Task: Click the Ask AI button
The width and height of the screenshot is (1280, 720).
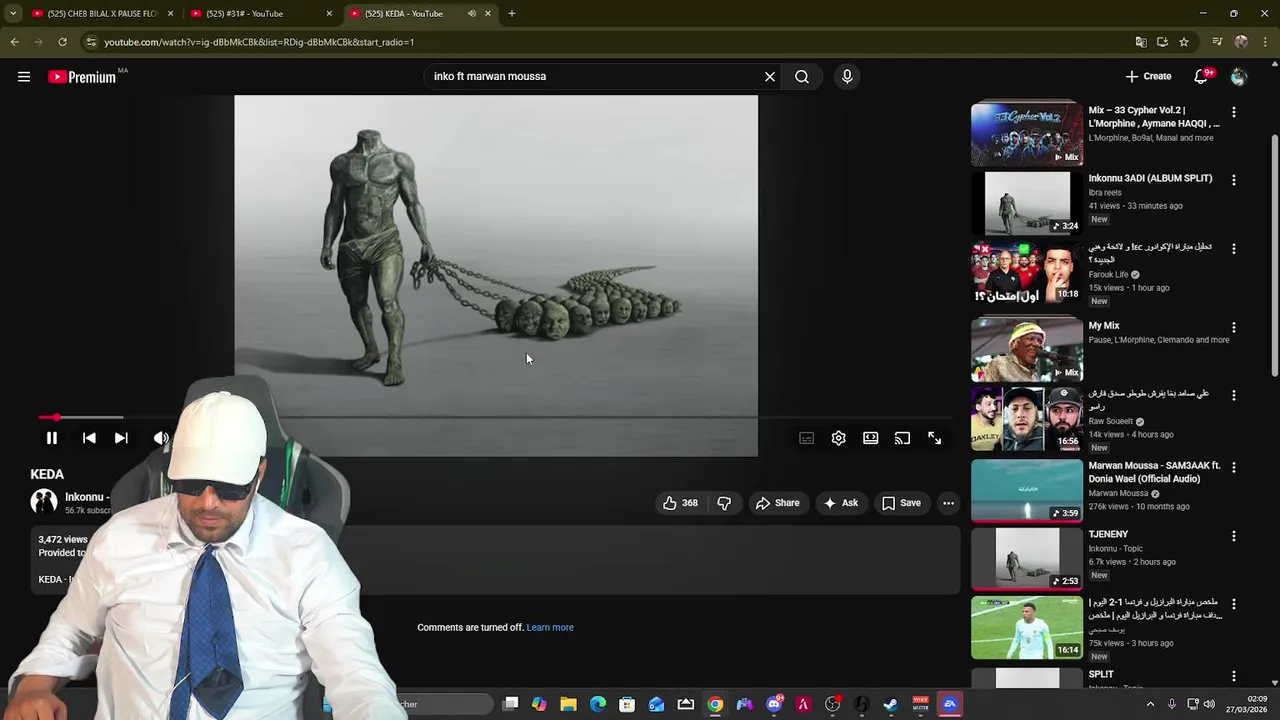Action: click(841, 503)
